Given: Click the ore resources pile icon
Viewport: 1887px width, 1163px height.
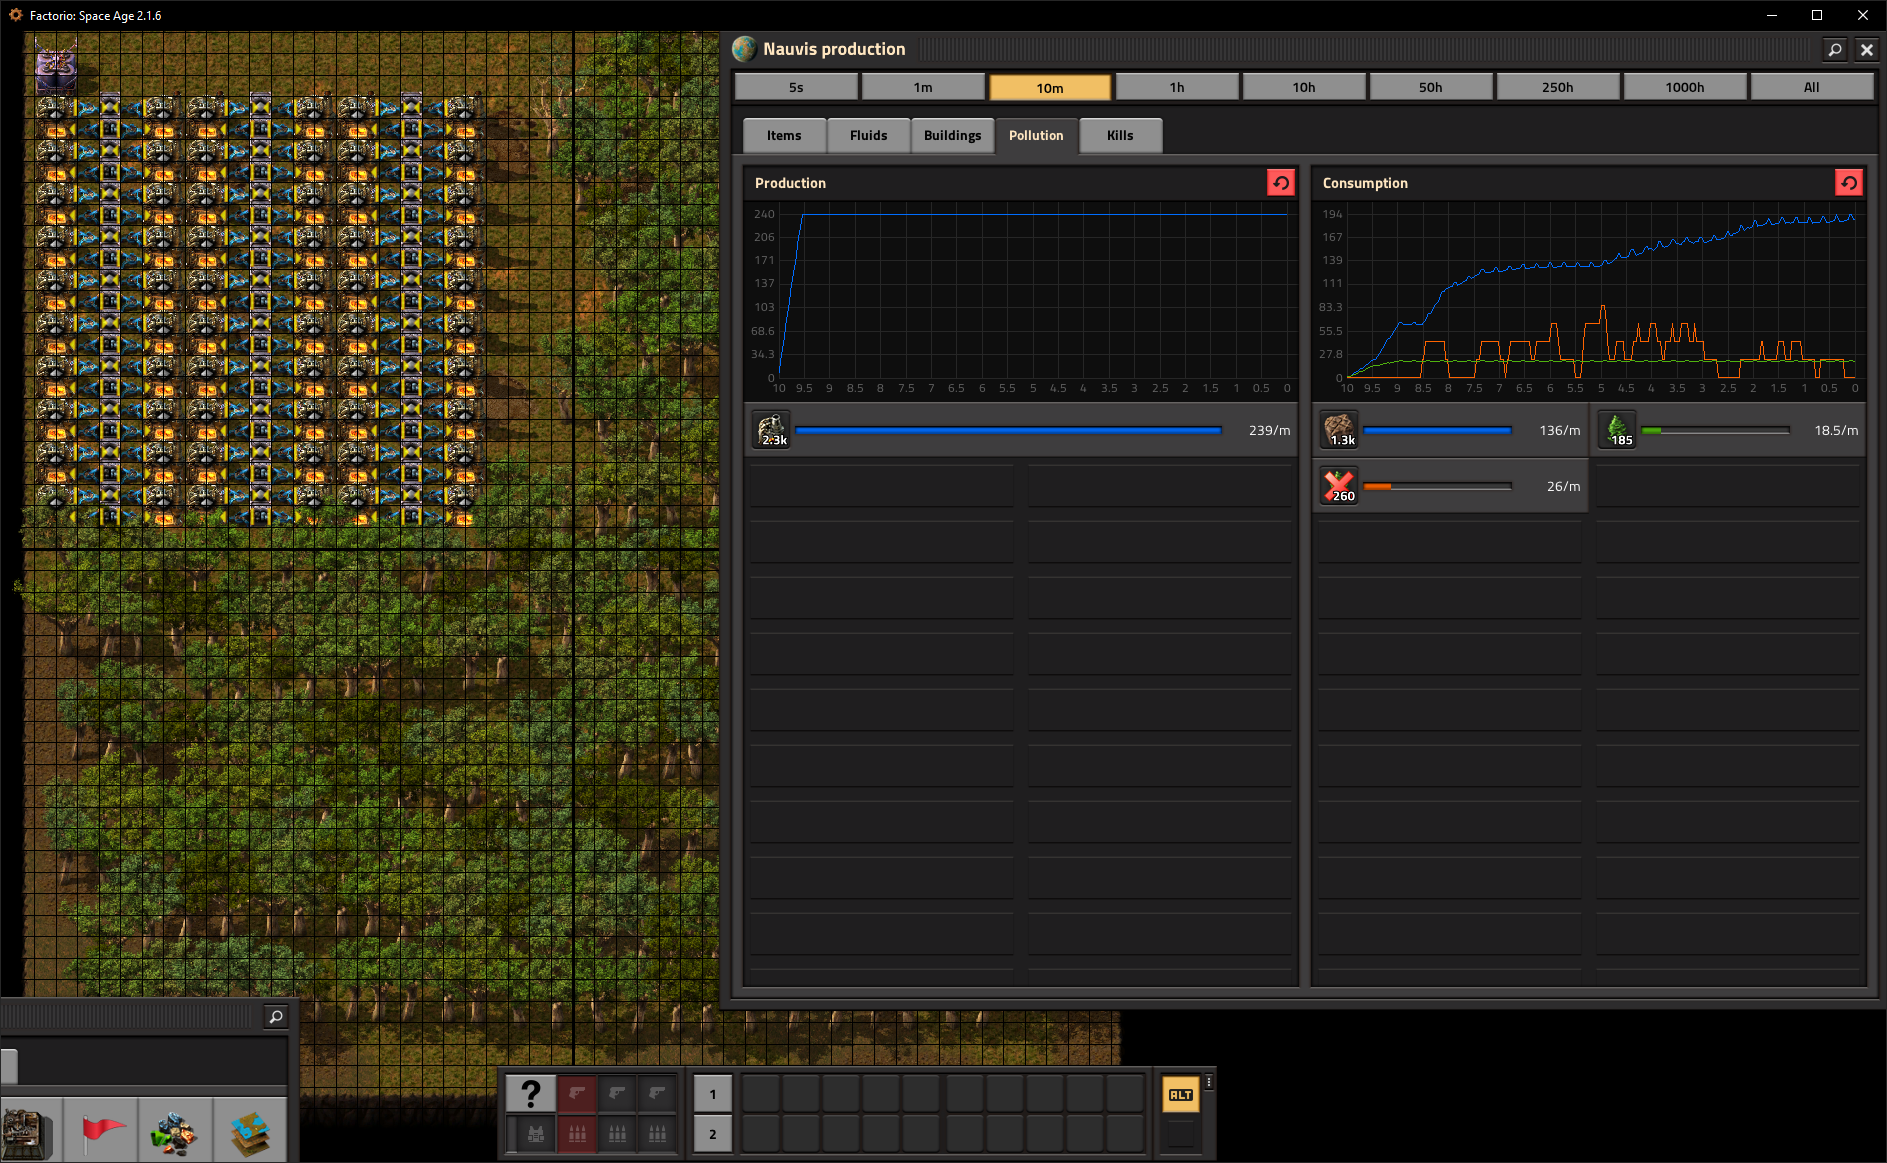Looking at the screenshot, I should (175, 1131).
